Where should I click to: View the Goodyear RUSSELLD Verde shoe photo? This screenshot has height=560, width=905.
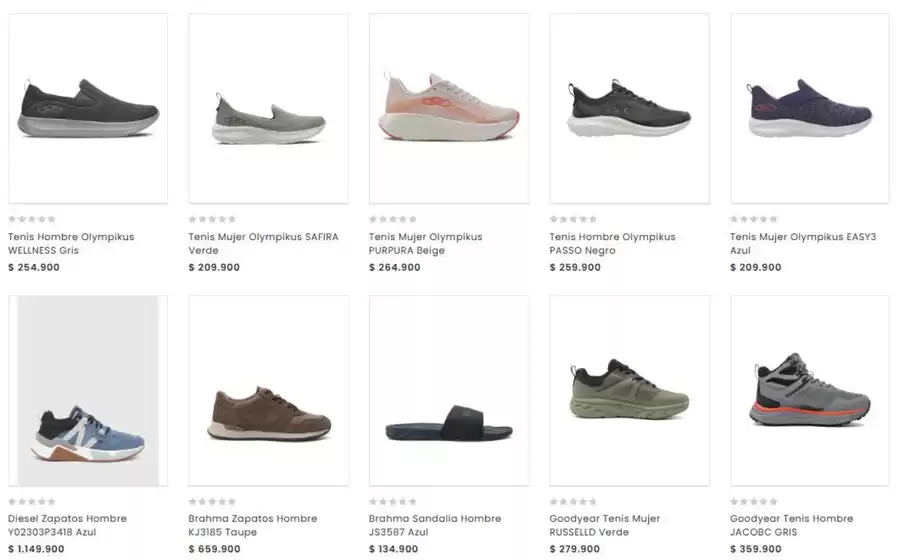[629, 390]
